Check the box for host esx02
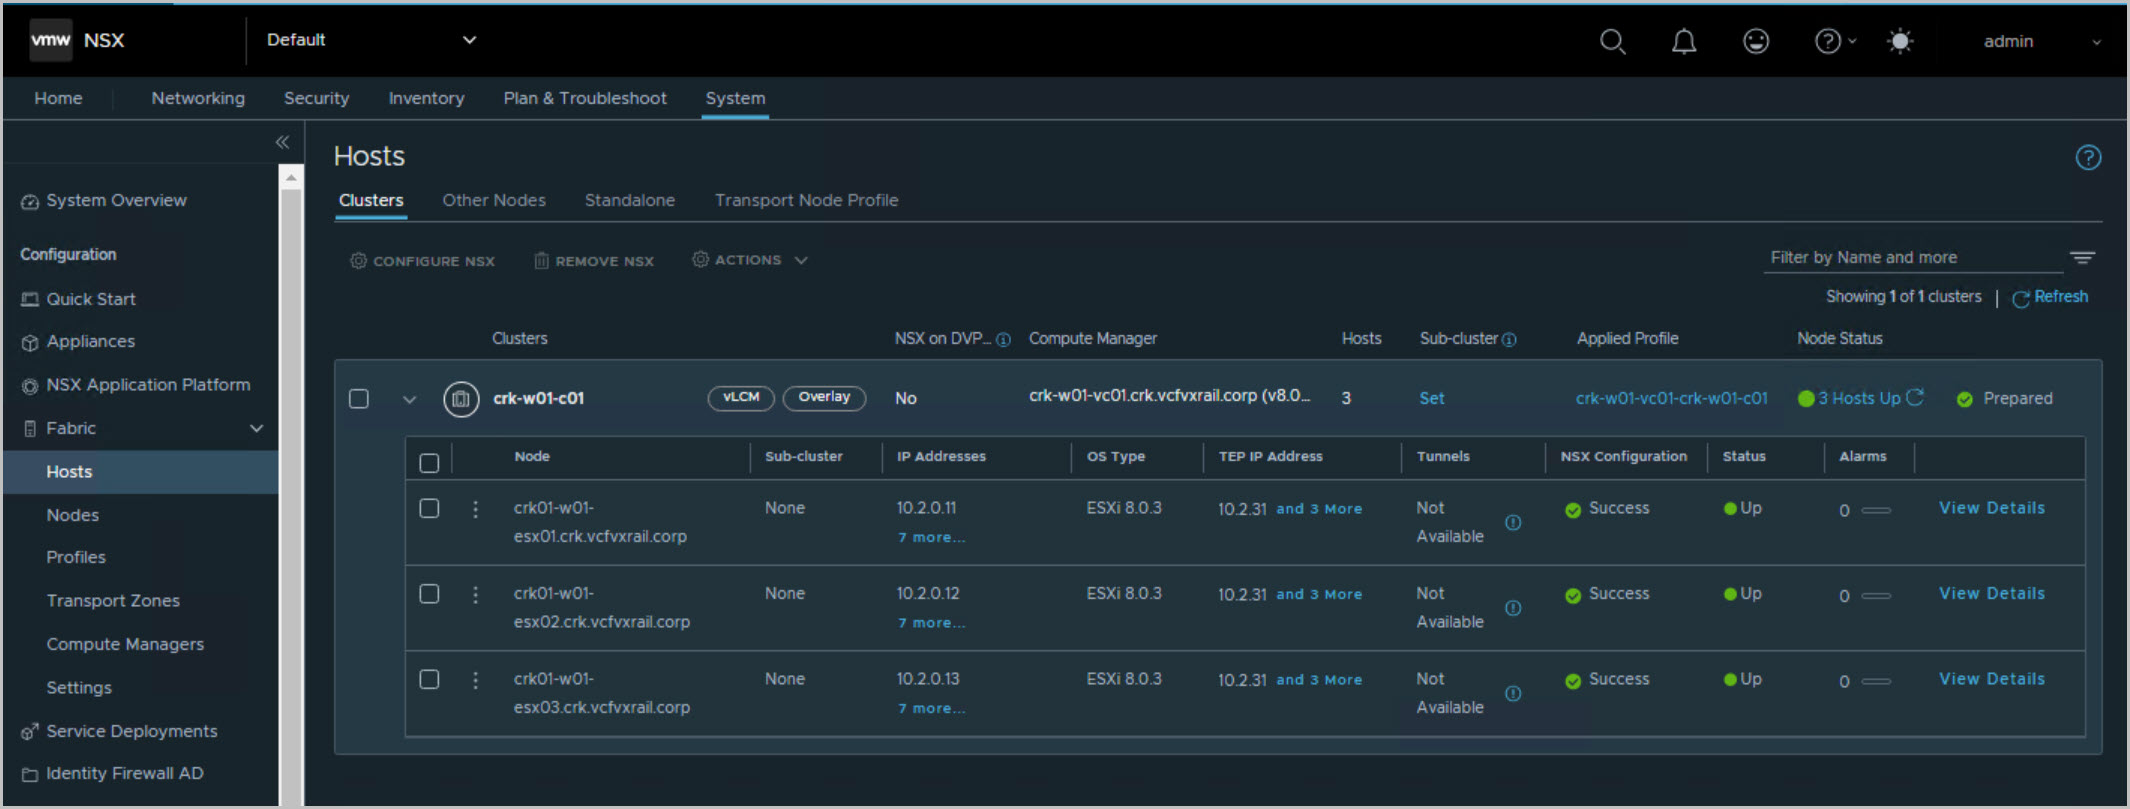 tap(429, 594)
